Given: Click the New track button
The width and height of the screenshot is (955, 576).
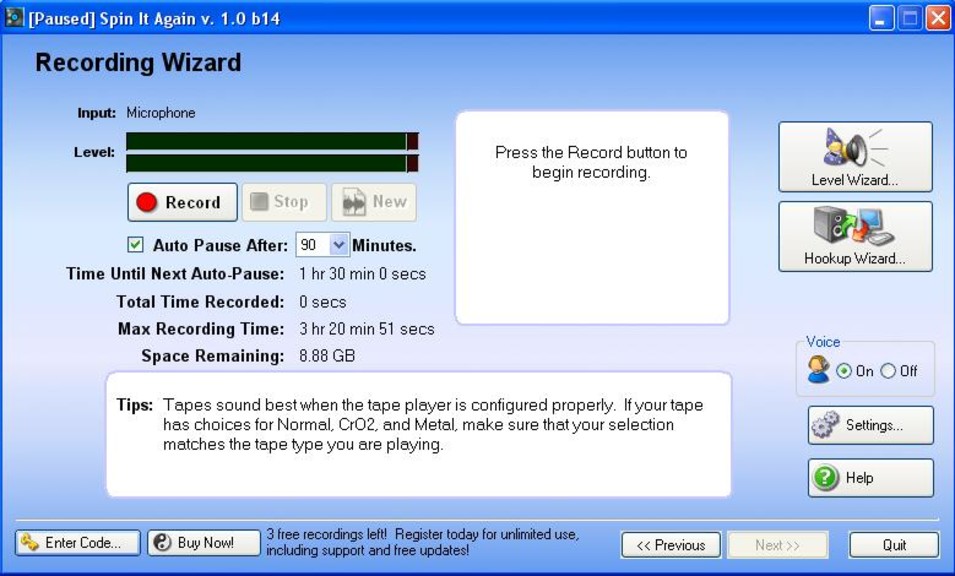Looking at the screenshot, I should click(374, 202).
